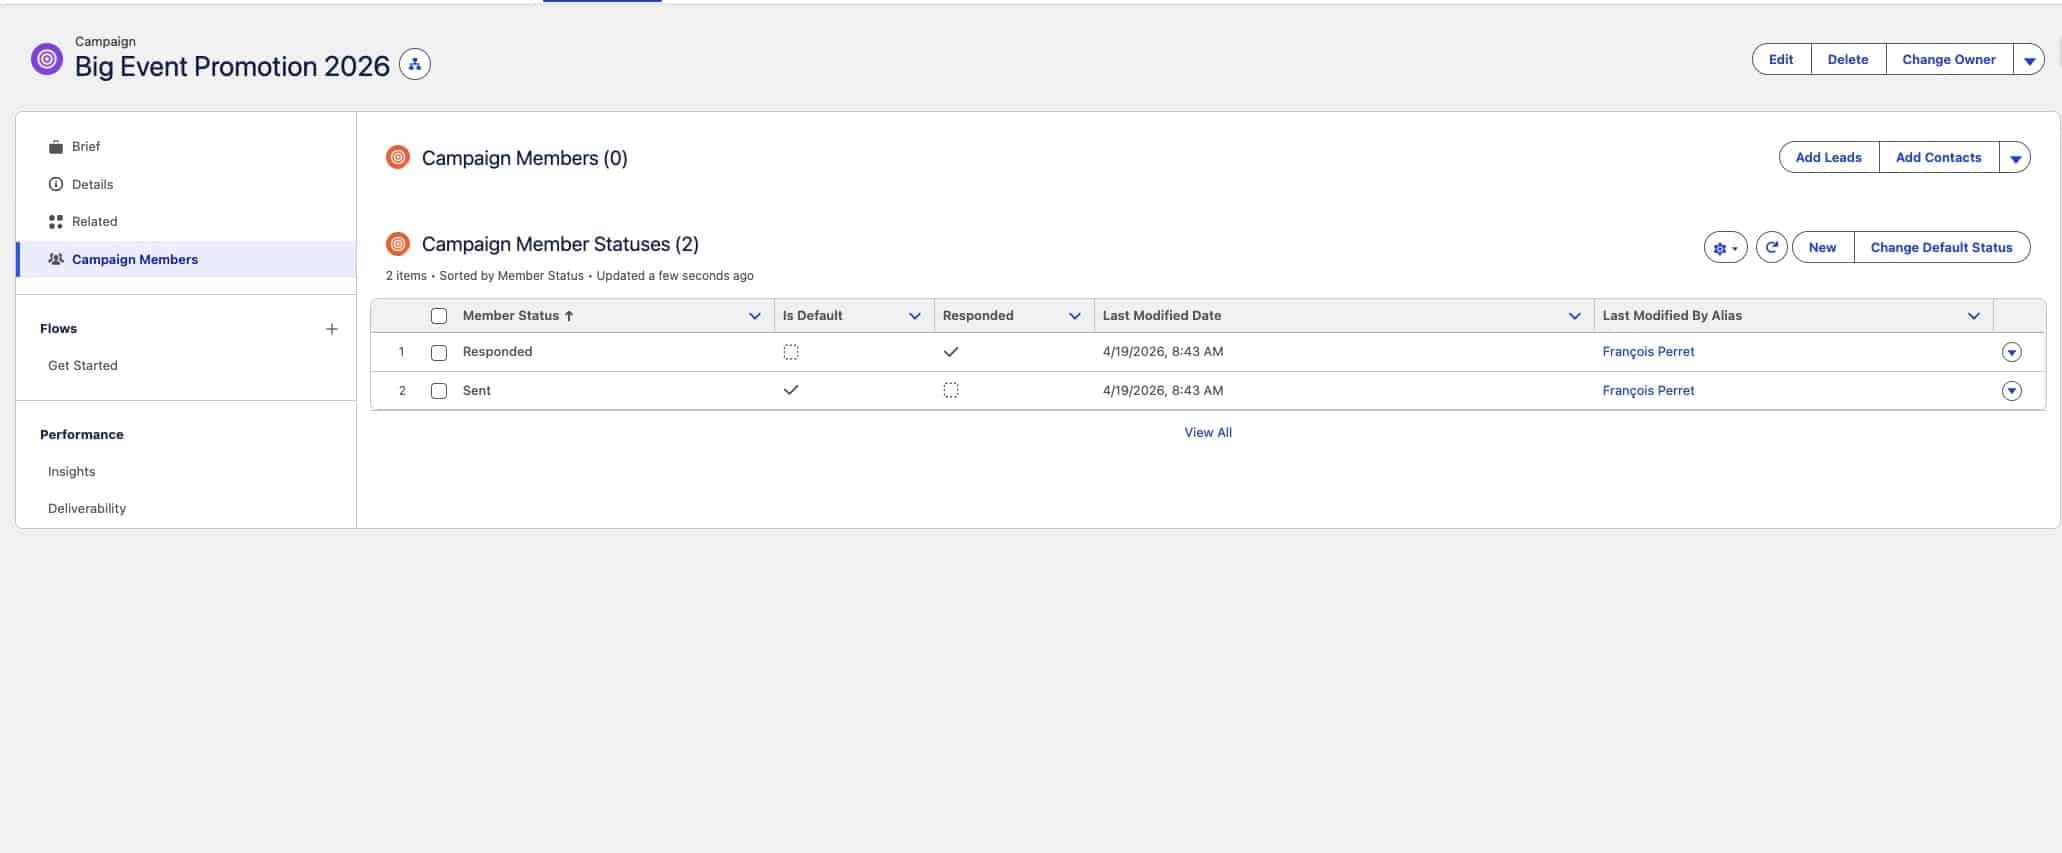Open François Perret link in Sent row
This screenshot has height=853, width=2062.
1648,391
